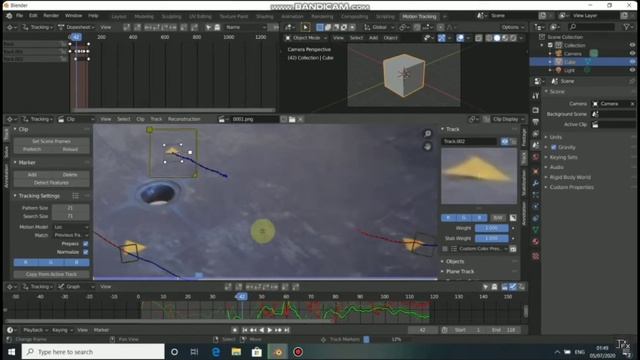Open the Object Data green triangle tab
Image resolution: width=640 pixels, height=360 pixels.
[x=536, y=230]
